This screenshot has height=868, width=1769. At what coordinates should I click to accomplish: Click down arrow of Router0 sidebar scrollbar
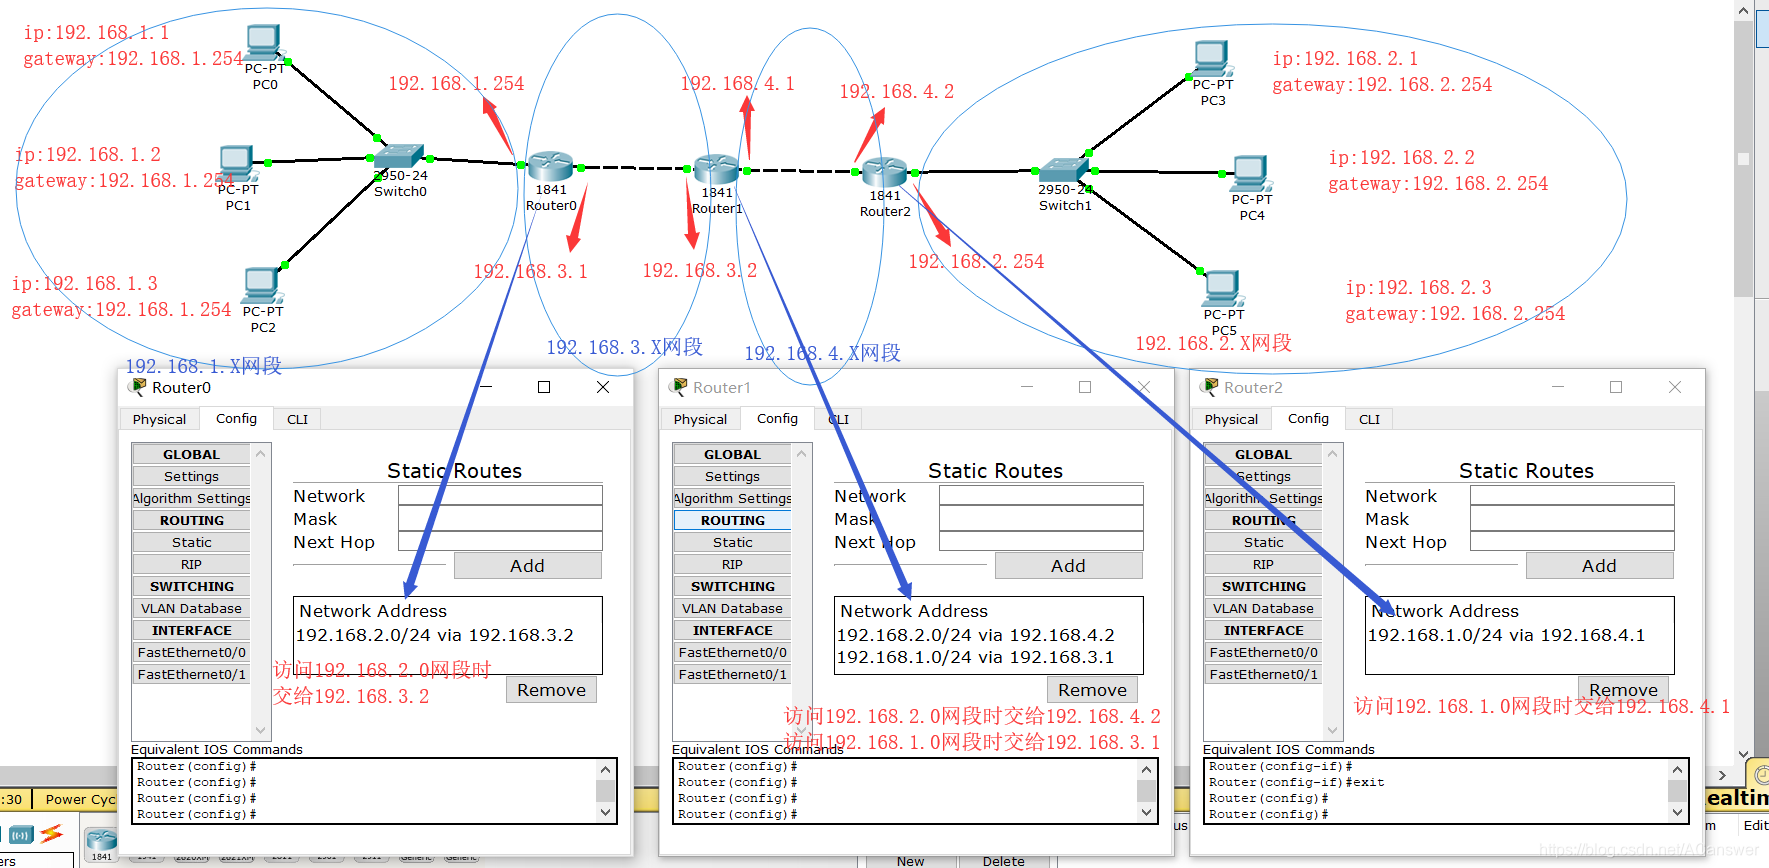[x=261, y=730]
